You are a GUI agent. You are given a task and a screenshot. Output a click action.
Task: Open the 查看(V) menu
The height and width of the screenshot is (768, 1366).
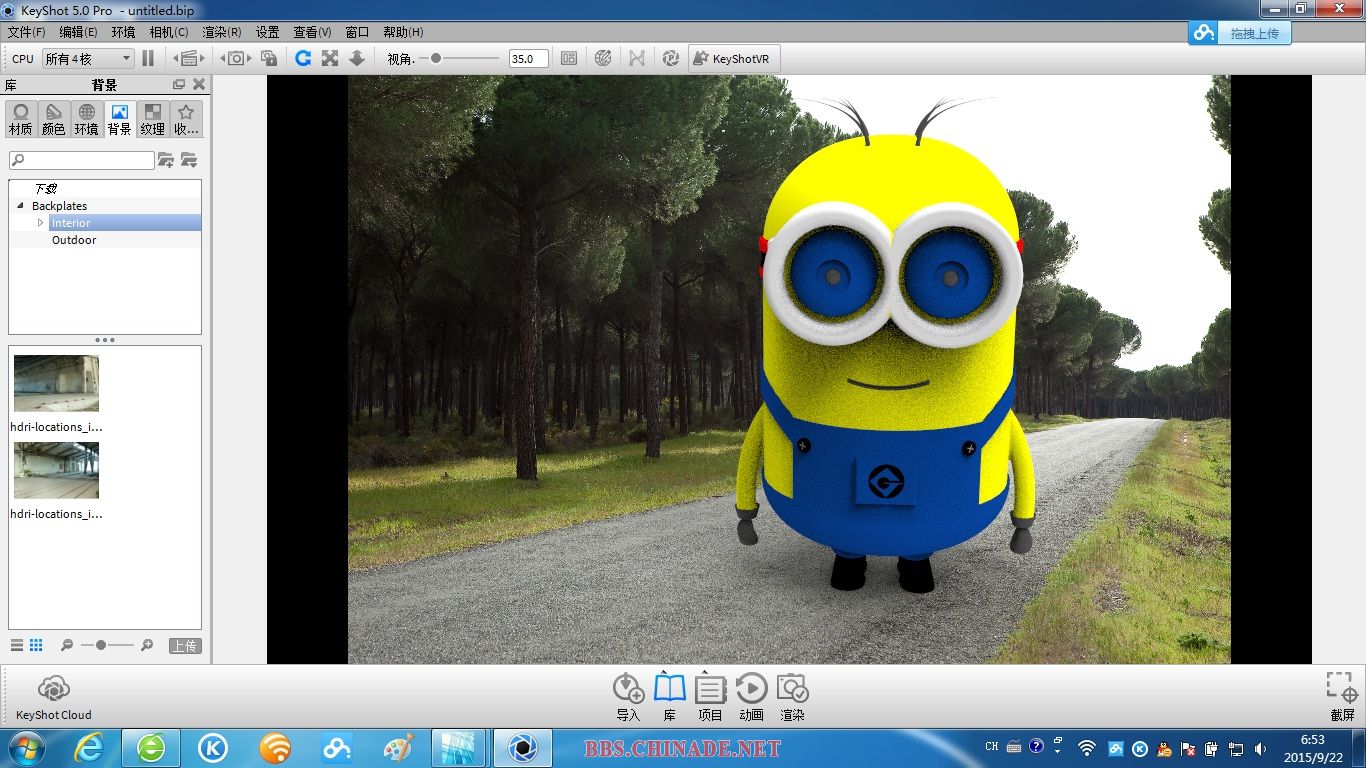(312, 32)
